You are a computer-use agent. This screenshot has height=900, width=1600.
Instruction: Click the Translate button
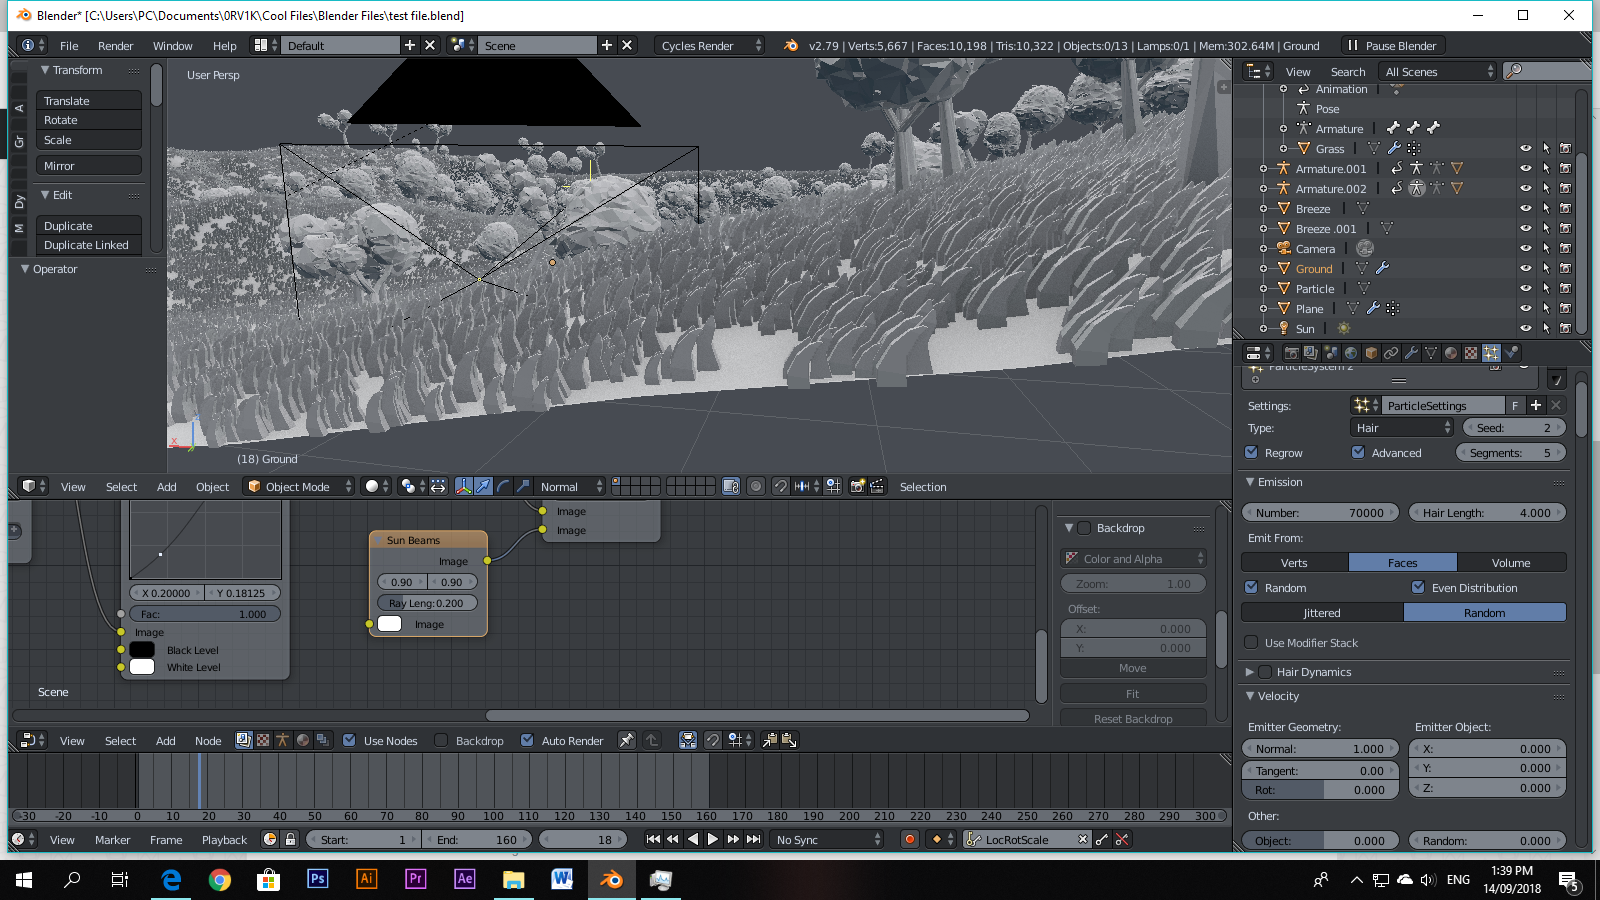[x=89, y=100]
